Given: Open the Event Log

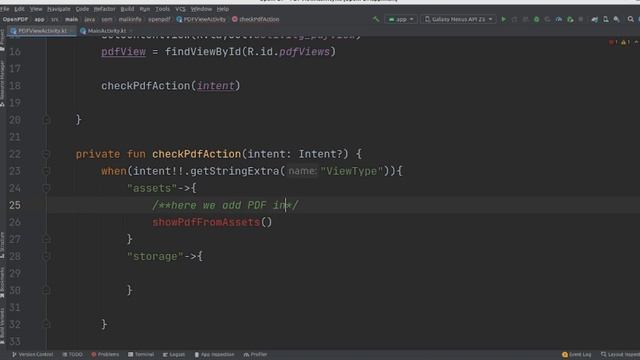Looking at the screenshot, I should pos(576,354).
